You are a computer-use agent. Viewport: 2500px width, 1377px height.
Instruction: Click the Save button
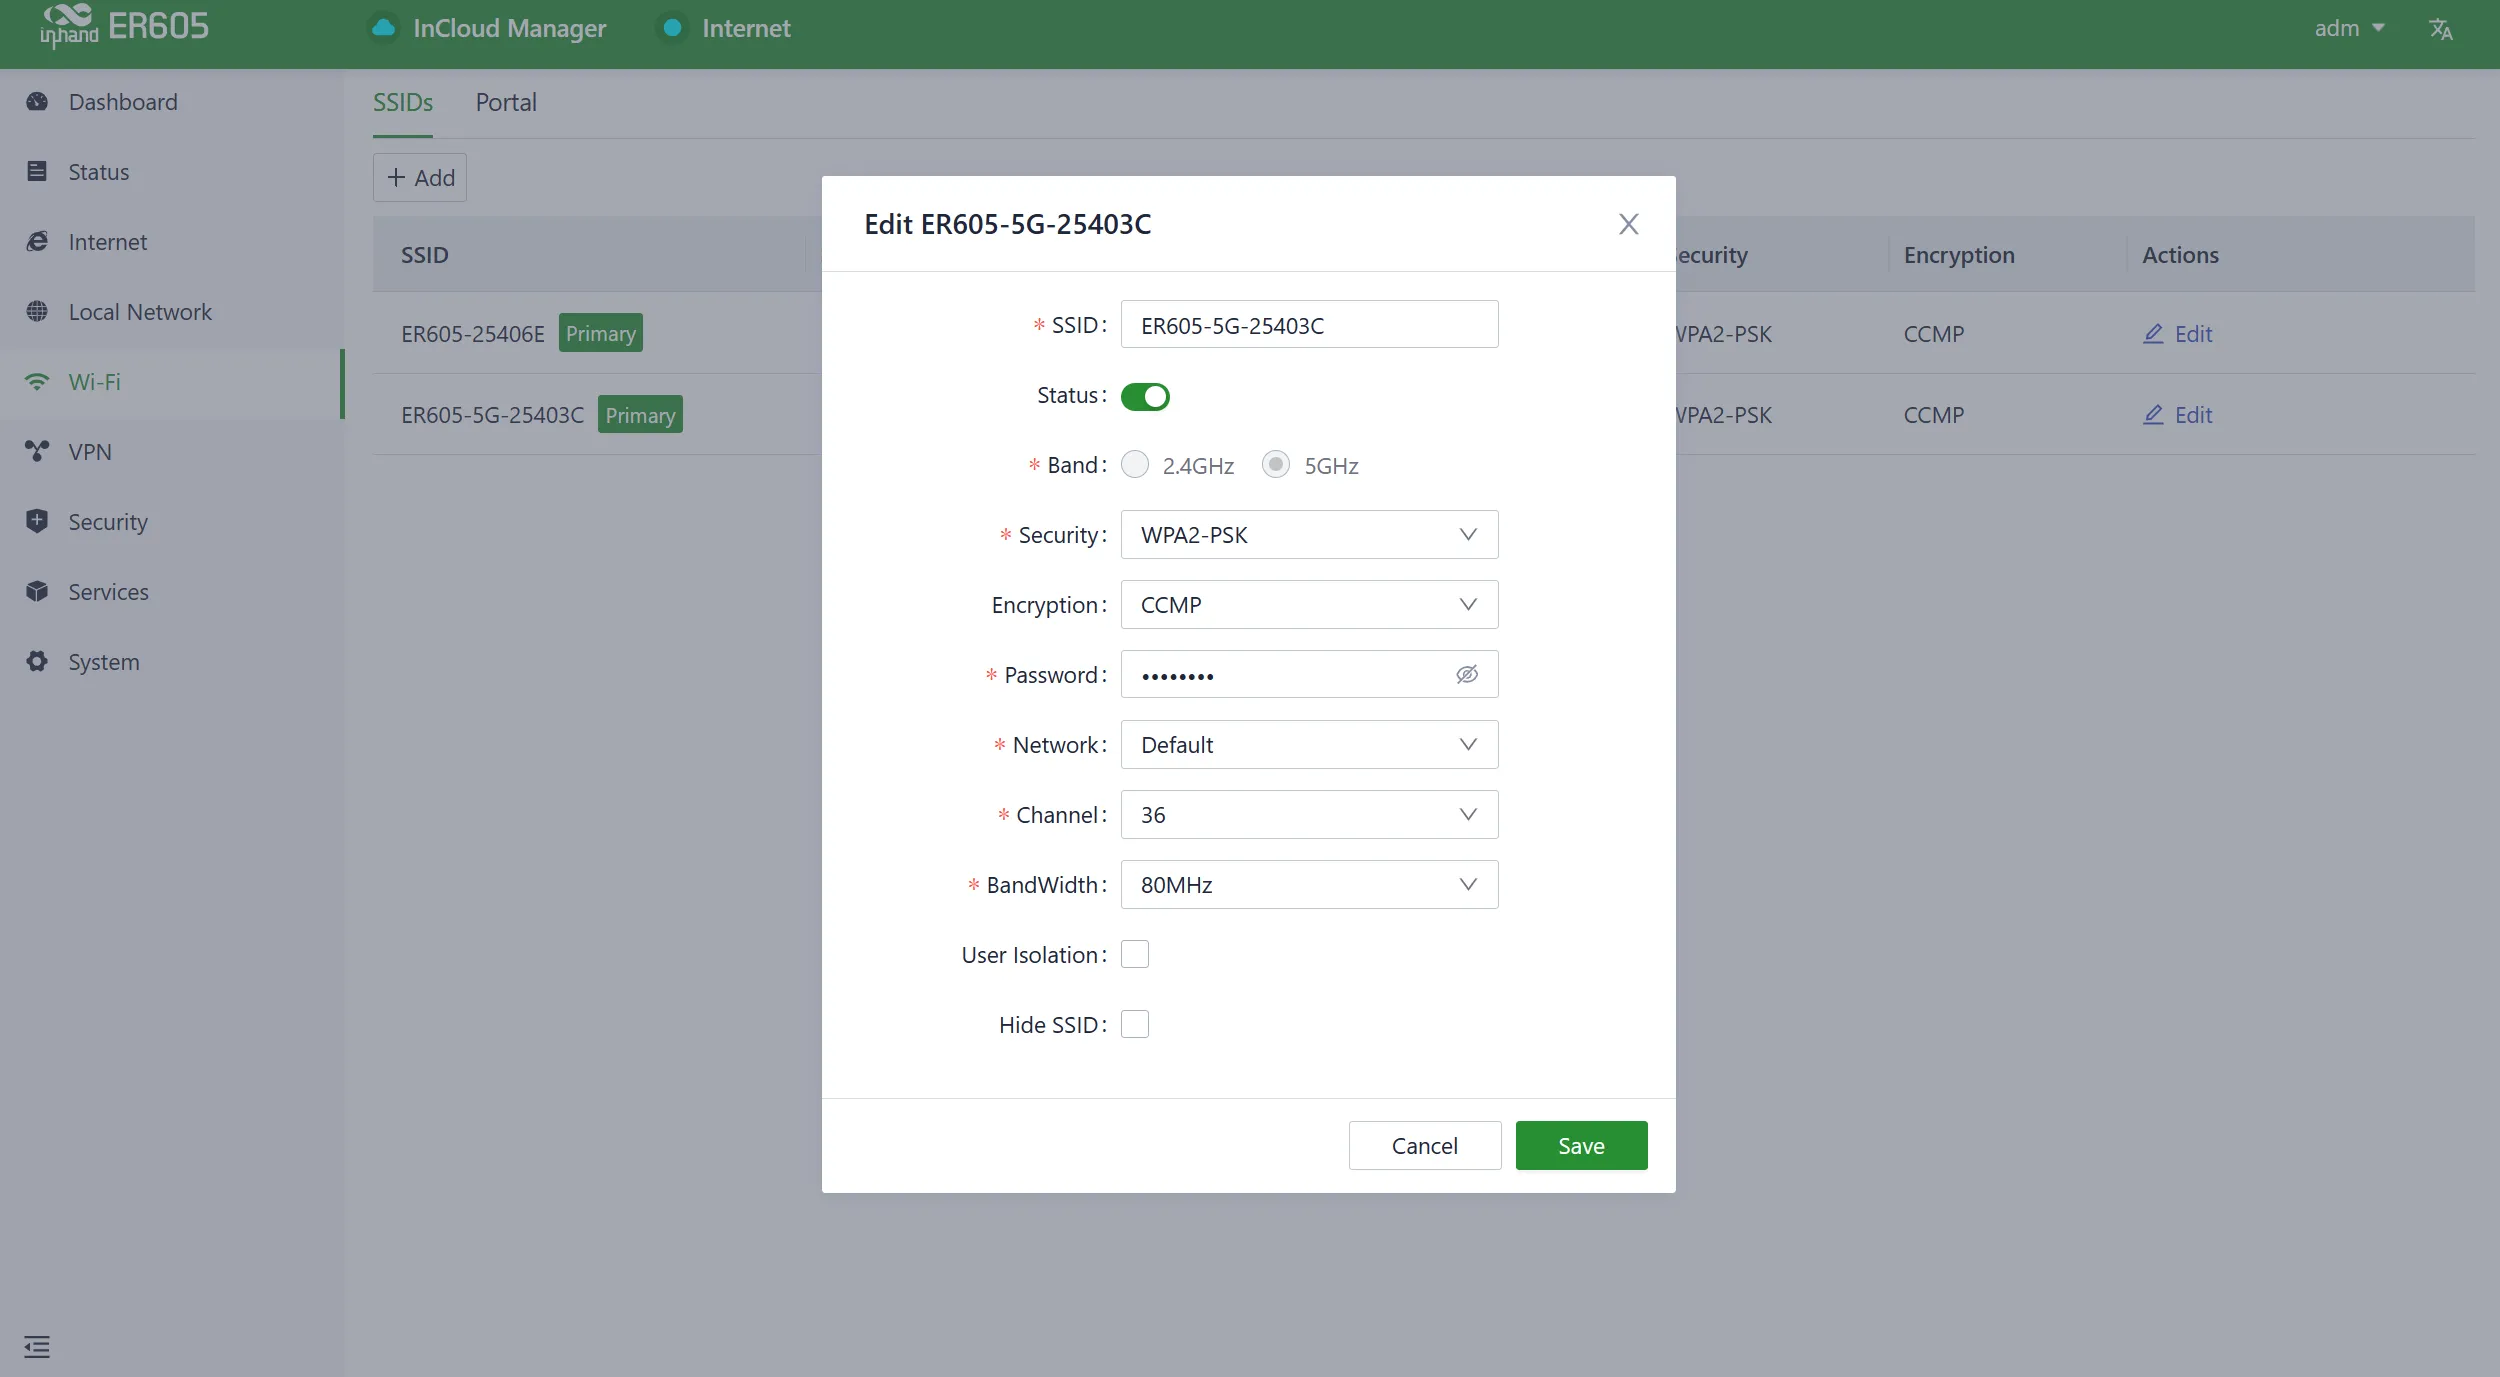click(x=1581, y=1146)
